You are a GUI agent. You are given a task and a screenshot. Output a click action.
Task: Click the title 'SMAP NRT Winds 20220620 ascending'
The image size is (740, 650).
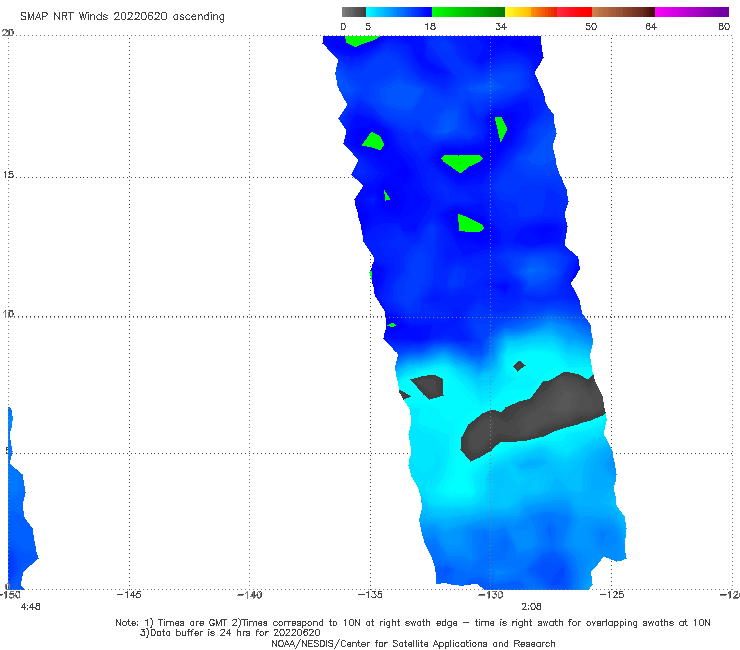(x=122, y=17)
